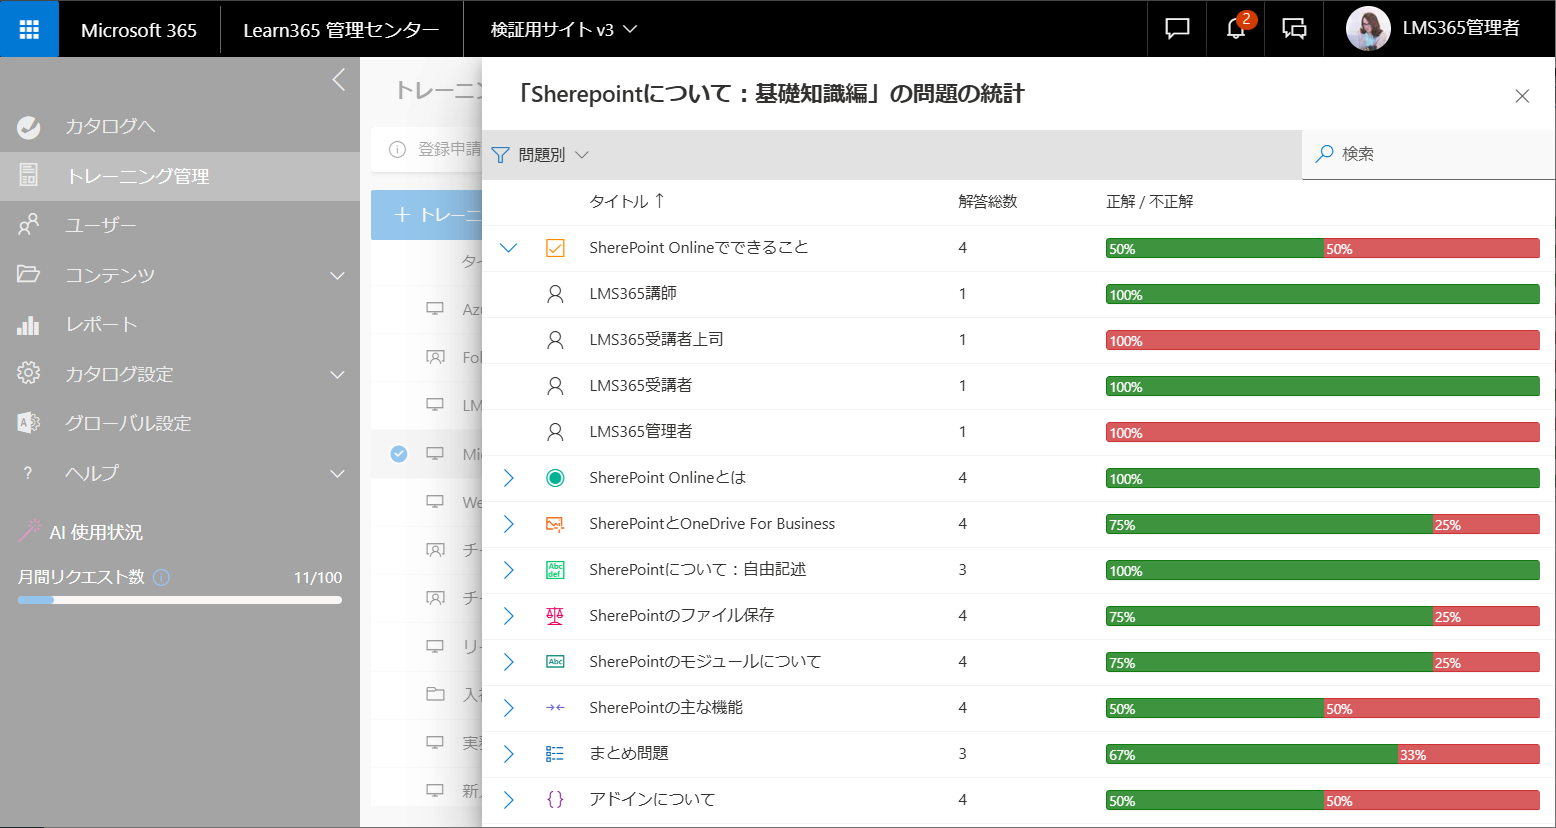This screenshot has height=828, width=1556.
Task: Expand SherePointのモジュールについて row
Action: pos(509,662)
